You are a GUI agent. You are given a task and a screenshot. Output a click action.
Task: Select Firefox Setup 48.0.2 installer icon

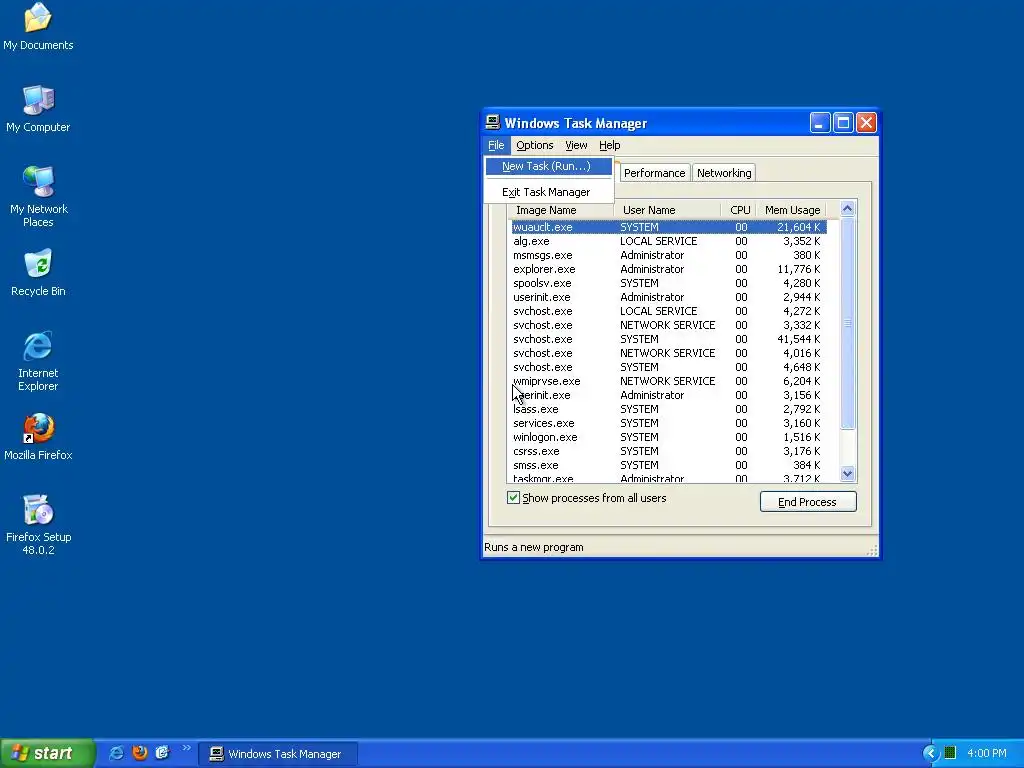(x=38, y=524)
